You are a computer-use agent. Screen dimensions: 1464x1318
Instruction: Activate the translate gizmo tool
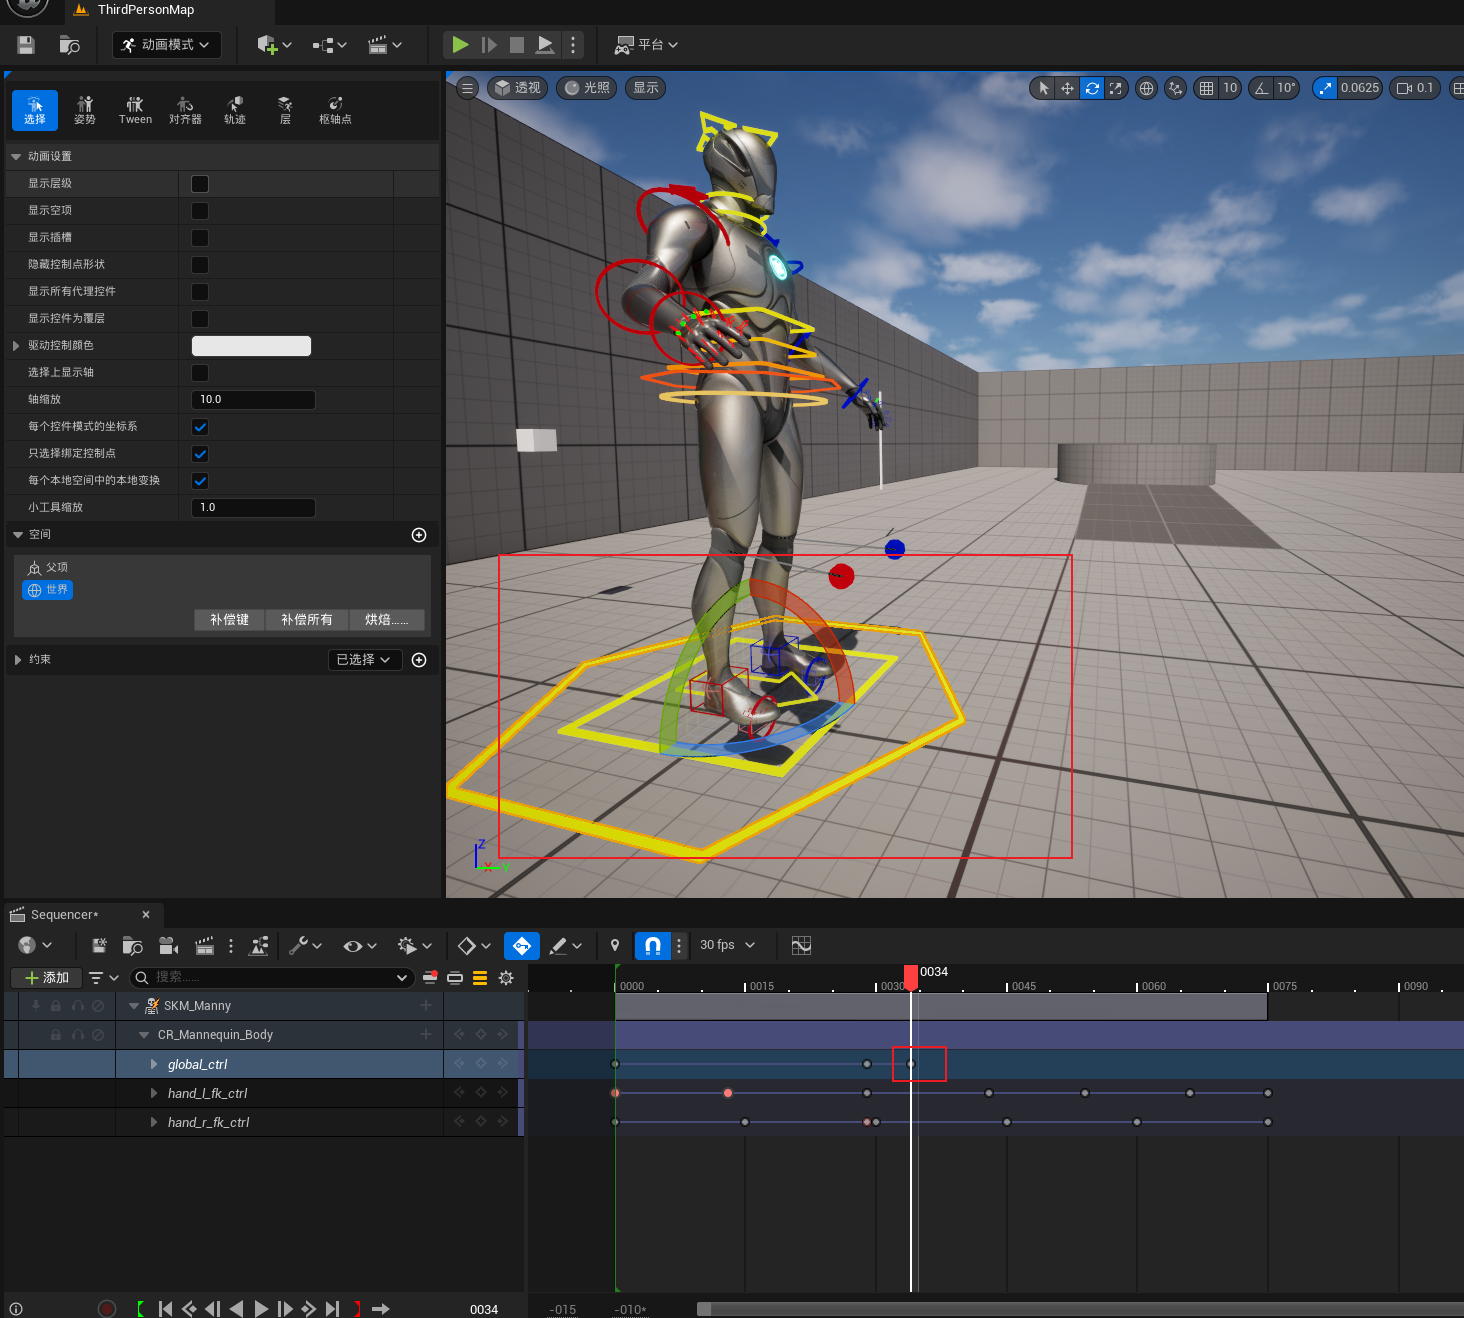(x=1067, y=88)
